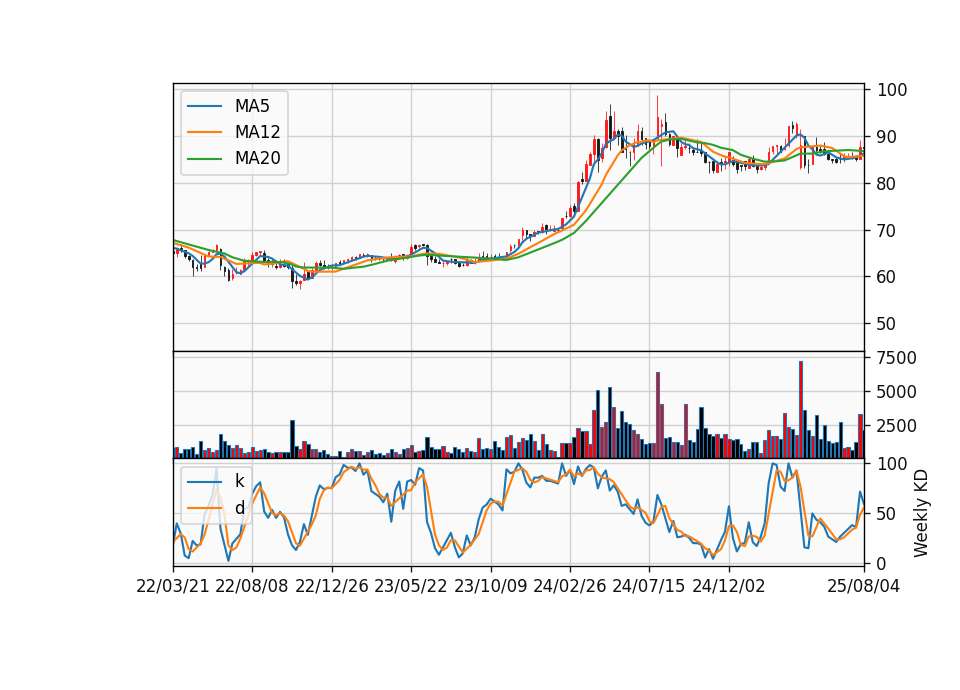Click the 7500 volume axis tick
Image resolution: width=960 pixels, height=690 pixels.
[x=896, y=358]
